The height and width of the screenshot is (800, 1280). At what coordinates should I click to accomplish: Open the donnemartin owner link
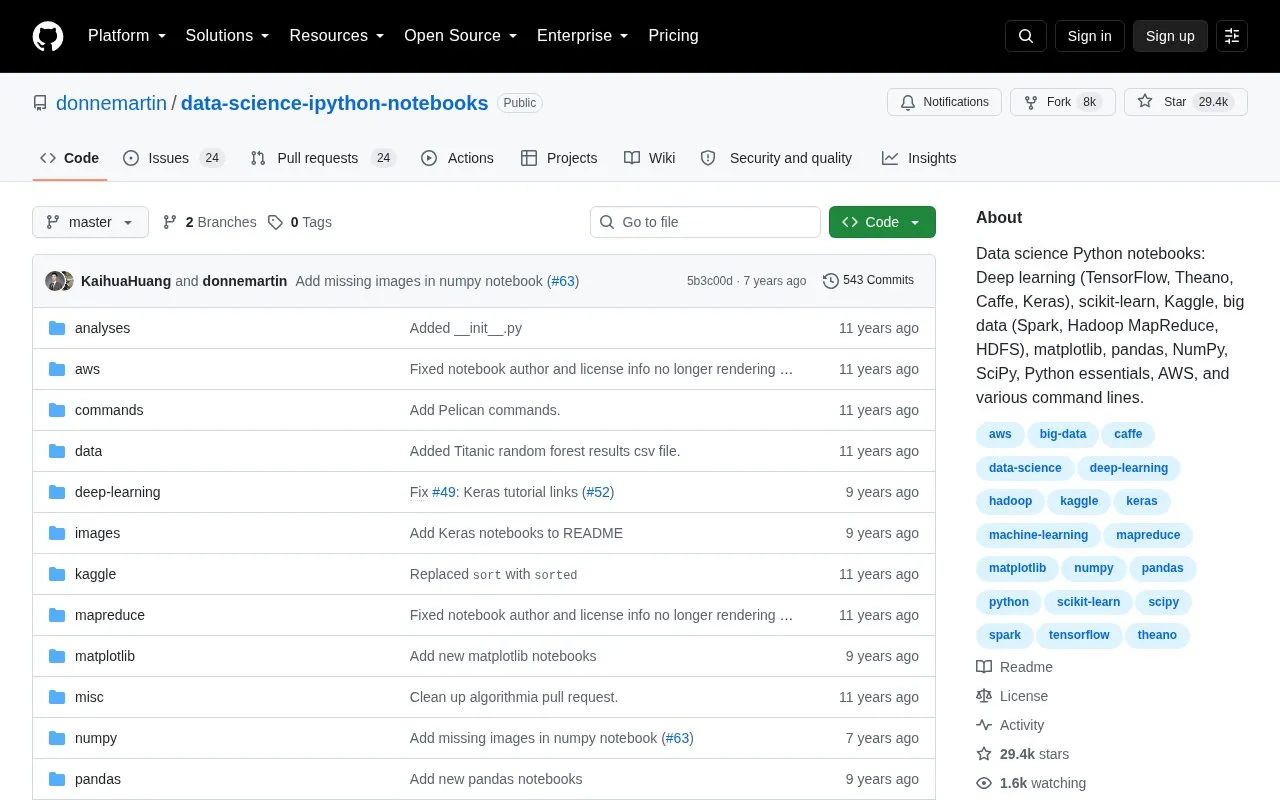[111, 103]
